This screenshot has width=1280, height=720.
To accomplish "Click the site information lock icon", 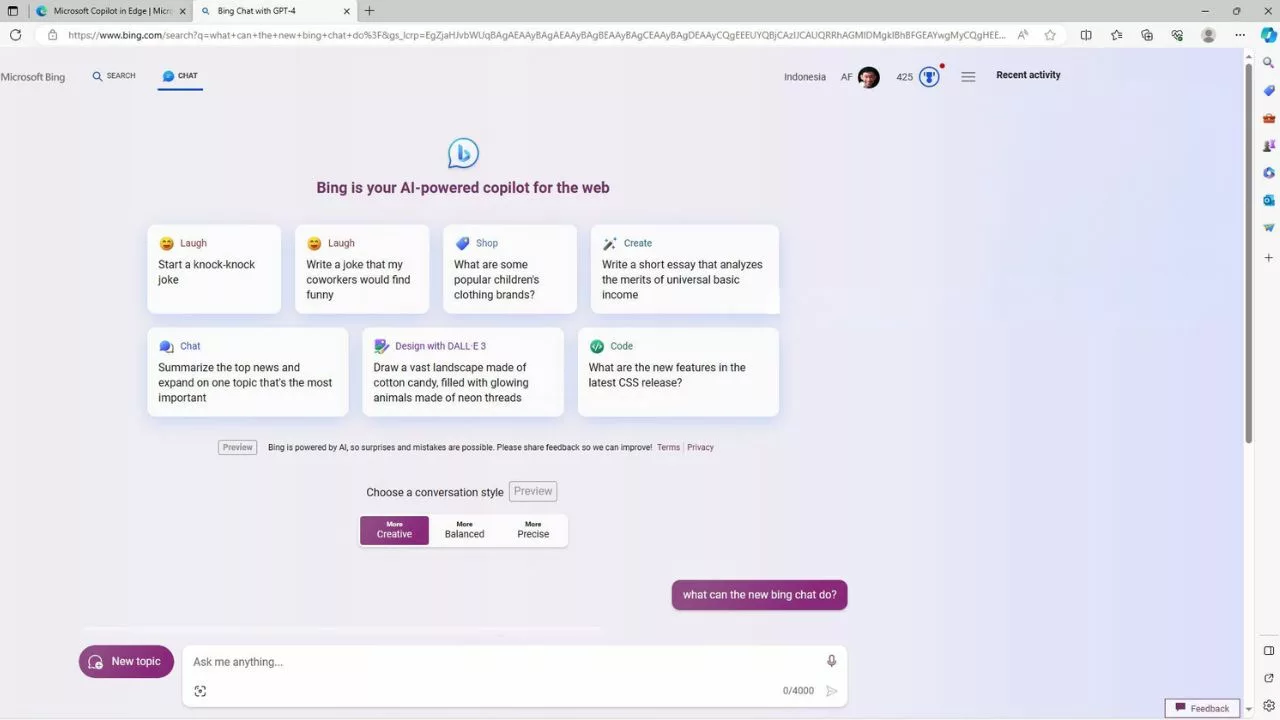I will click(53, 35).
